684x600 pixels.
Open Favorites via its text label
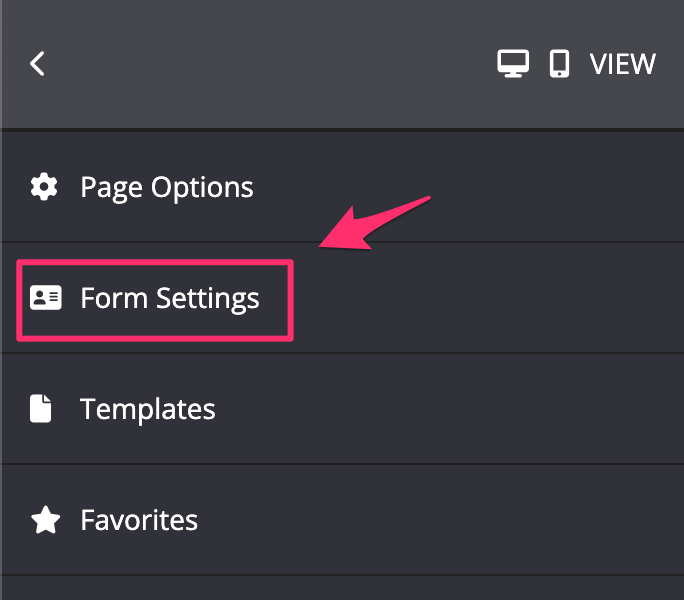click(139, 520)
